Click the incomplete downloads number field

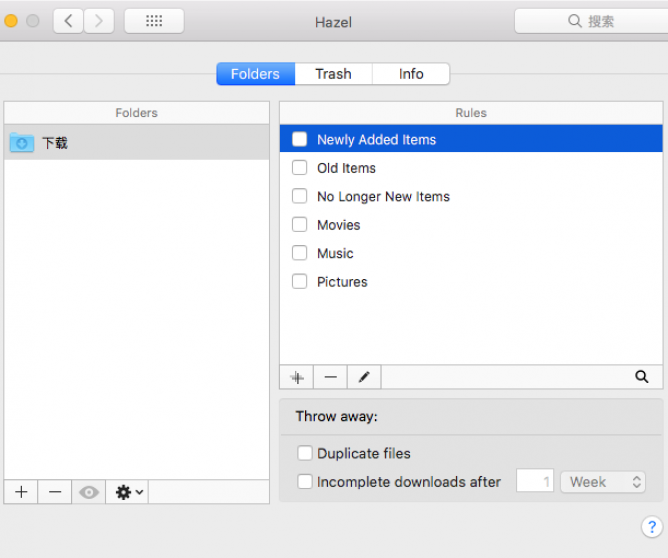tap(535, 481)
